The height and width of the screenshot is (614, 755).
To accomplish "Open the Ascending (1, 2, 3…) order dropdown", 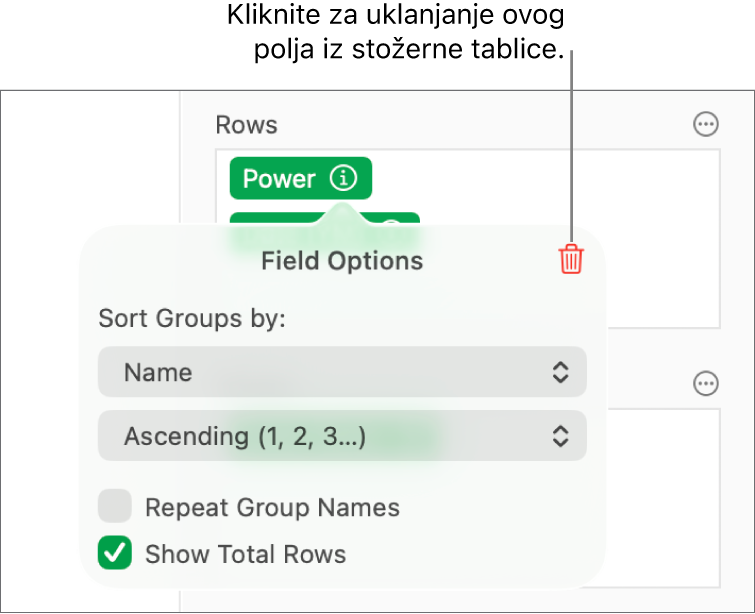I will 342,436.
